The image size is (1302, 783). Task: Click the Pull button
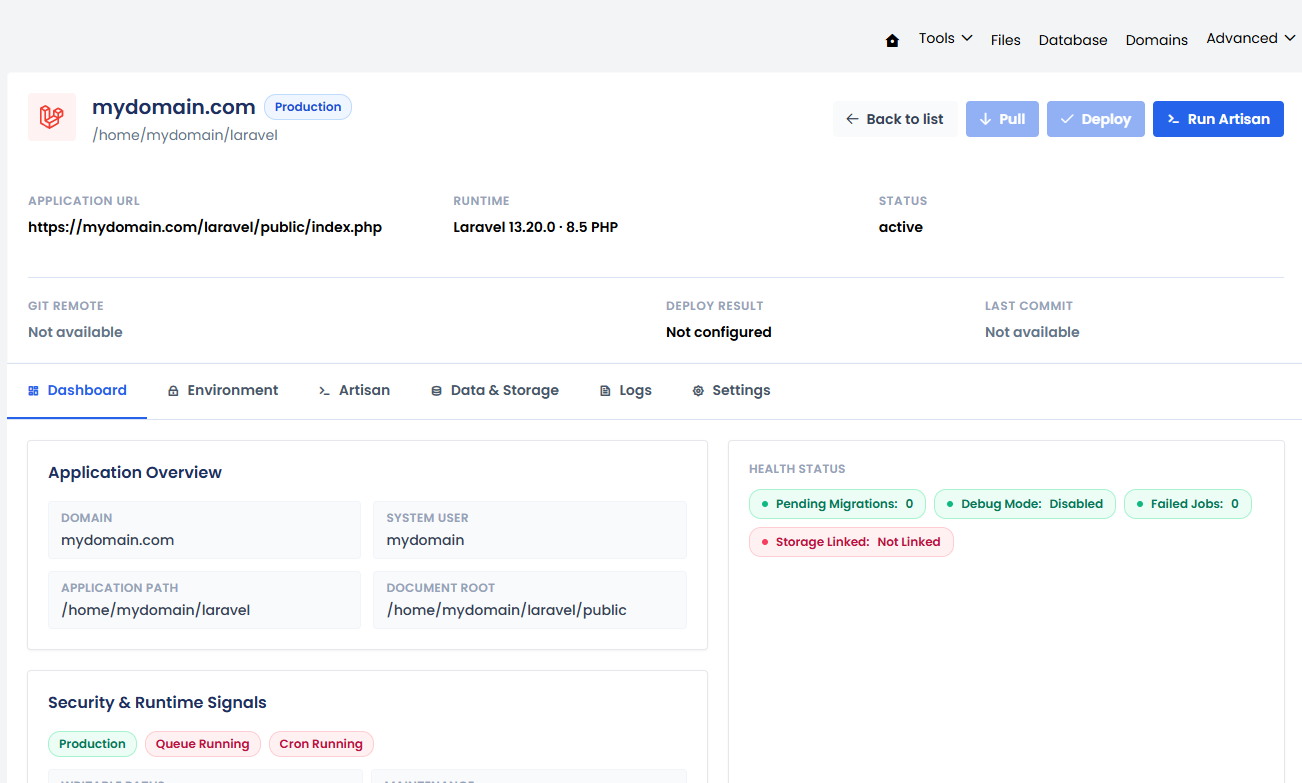pyautogui.click(x=1002, y=119)
